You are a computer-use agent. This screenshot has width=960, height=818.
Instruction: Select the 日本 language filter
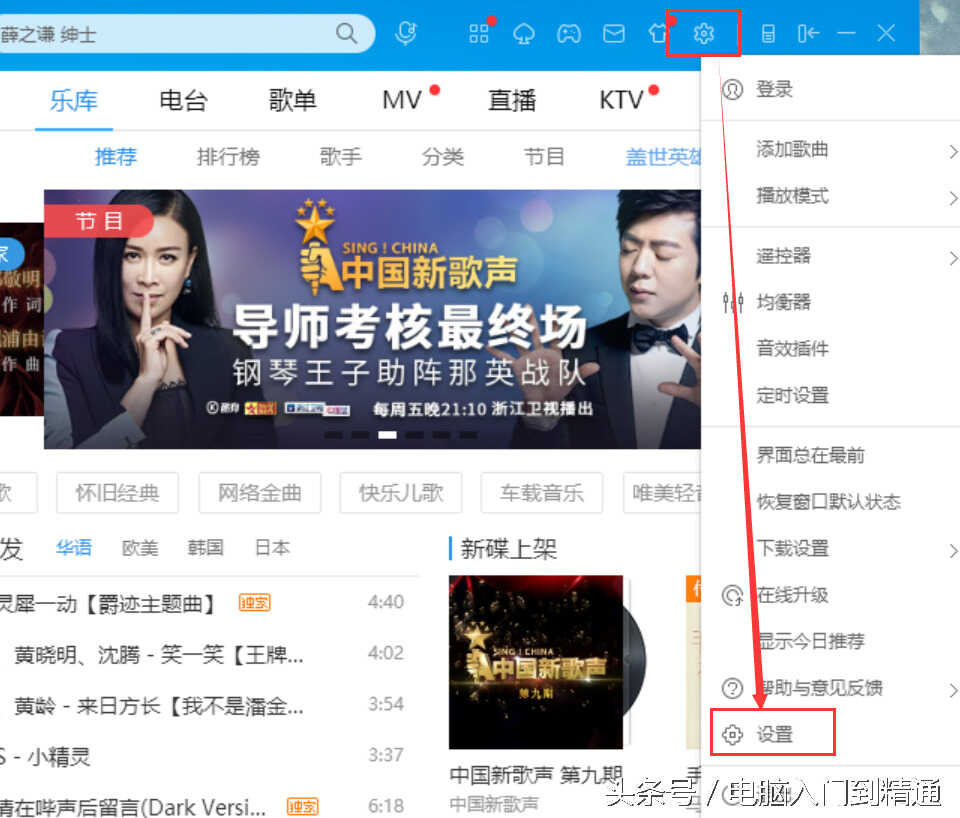point(272,547)
